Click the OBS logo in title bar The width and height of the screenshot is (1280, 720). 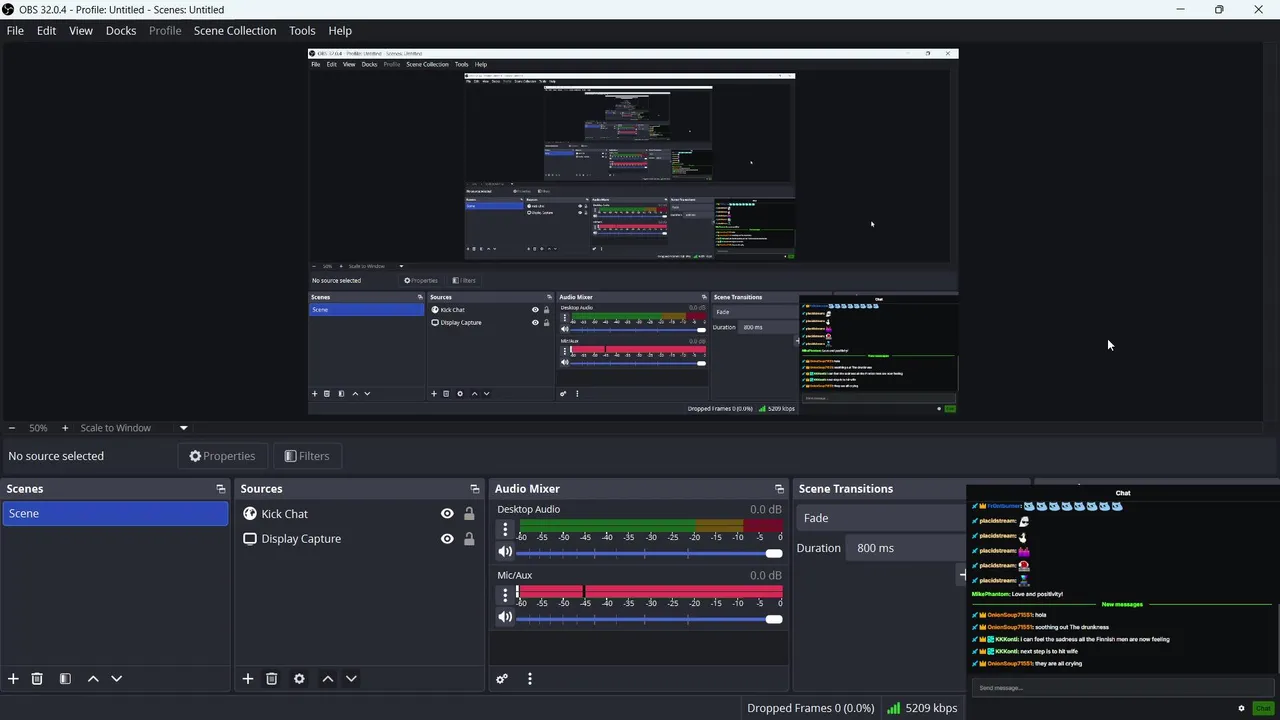(8, 9)
